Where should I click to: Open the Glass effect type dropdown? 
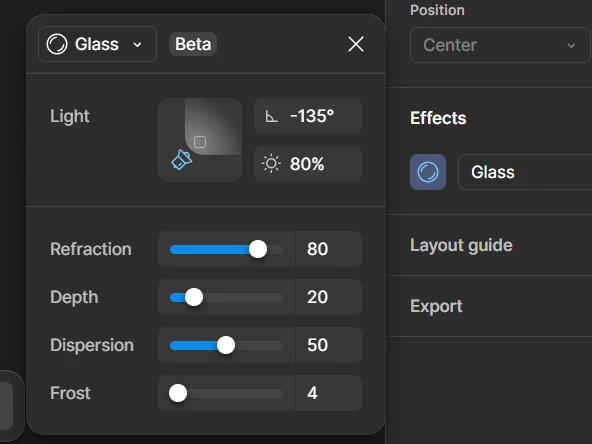97,44
